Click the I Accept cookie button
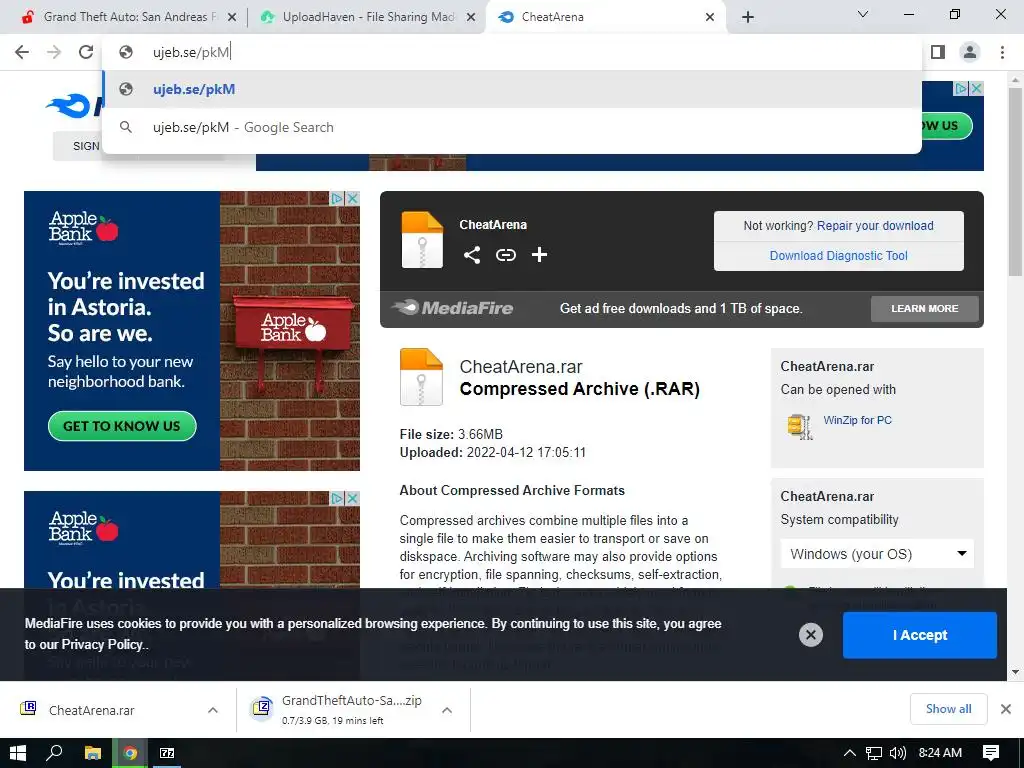Viewport: 1024px width, 768px height. pos(920,635)
